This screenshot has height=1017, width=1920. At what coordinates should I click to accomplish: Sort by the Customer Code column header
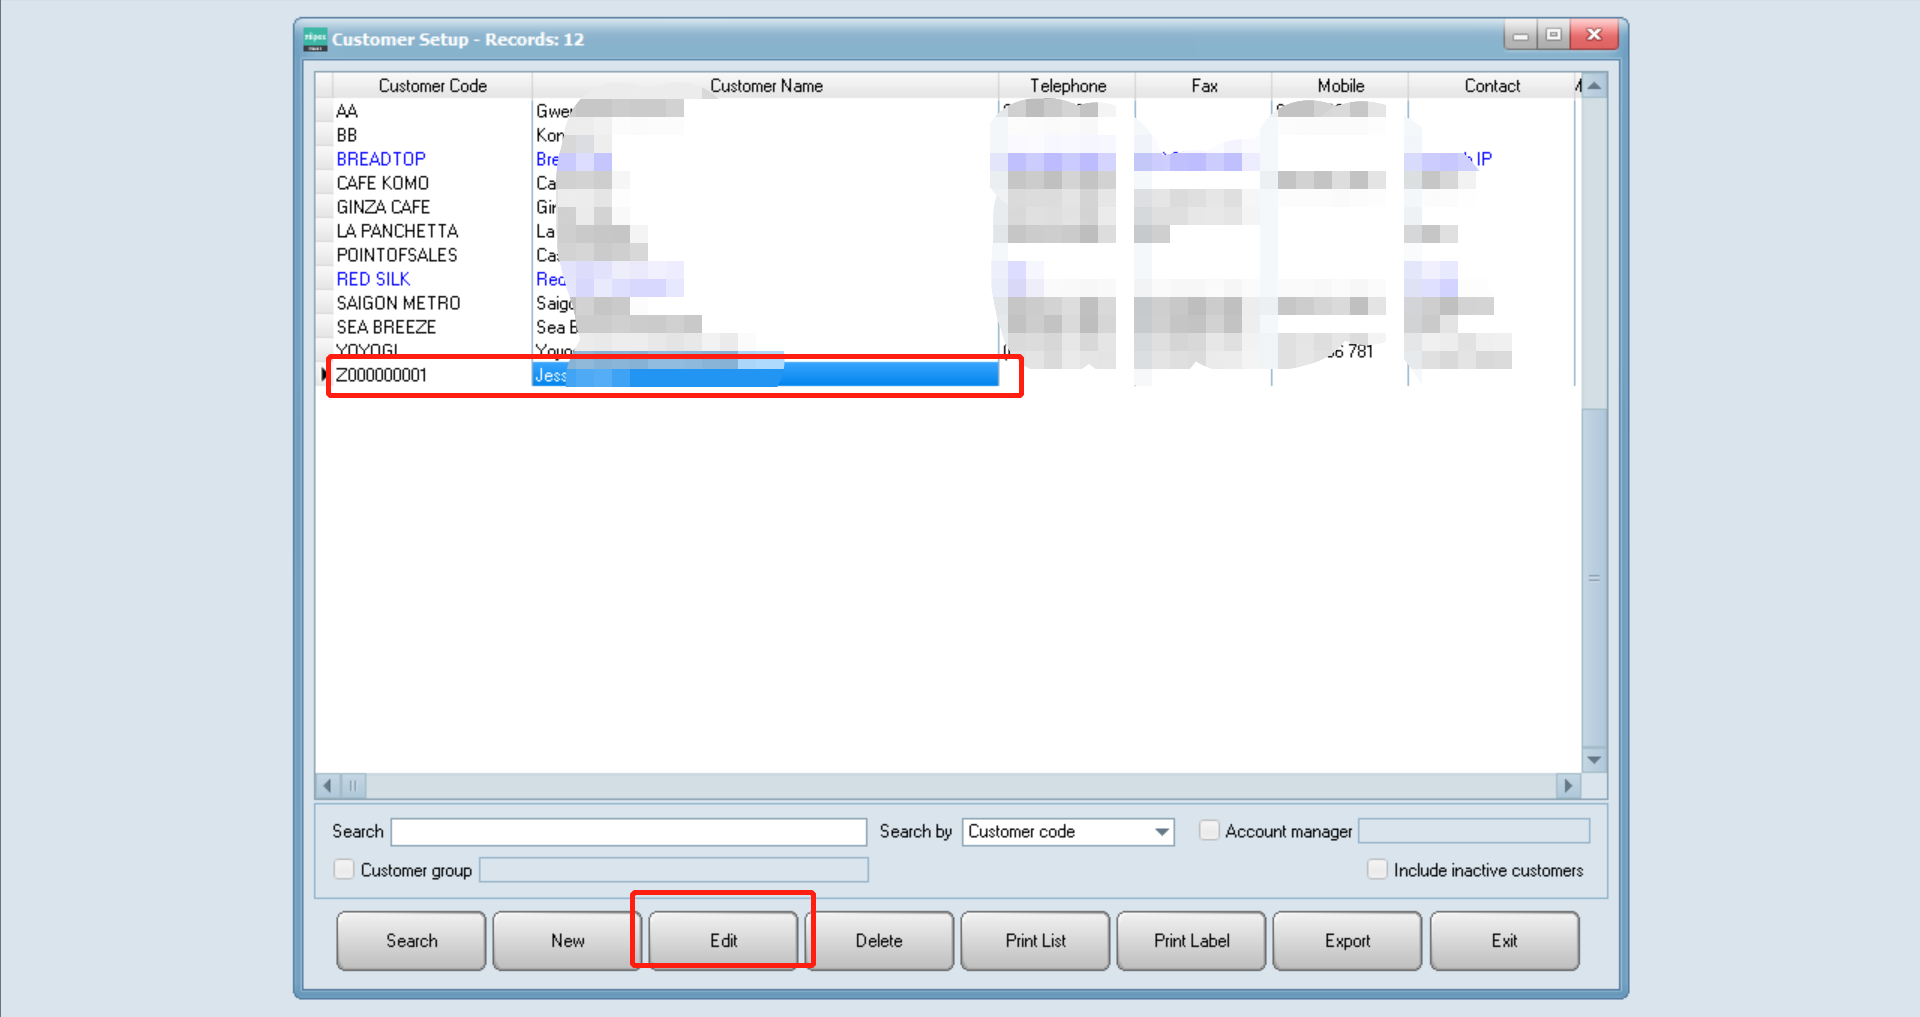coord(432,85)
